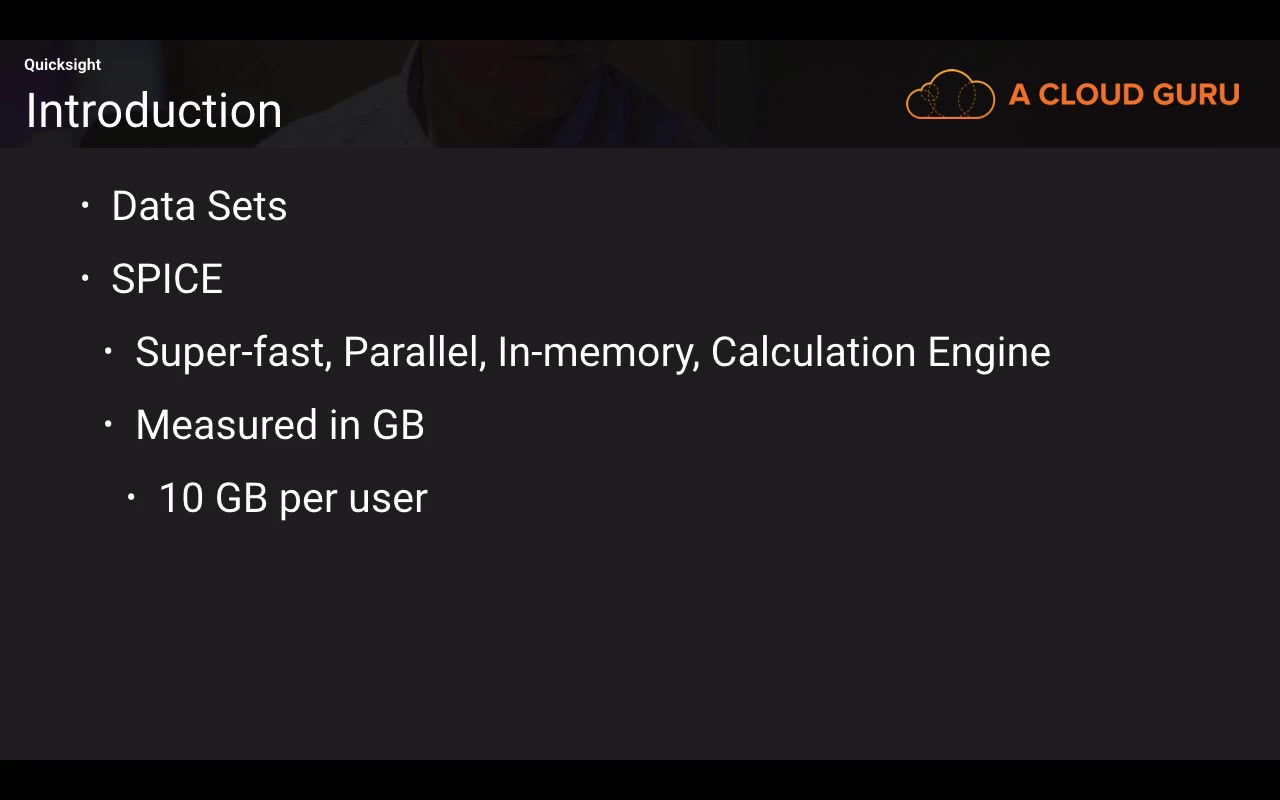The width and height of the screenshot is (1280, 800).
Task: Click the bullet dot before Measured in GB
Action: [108, 425]
